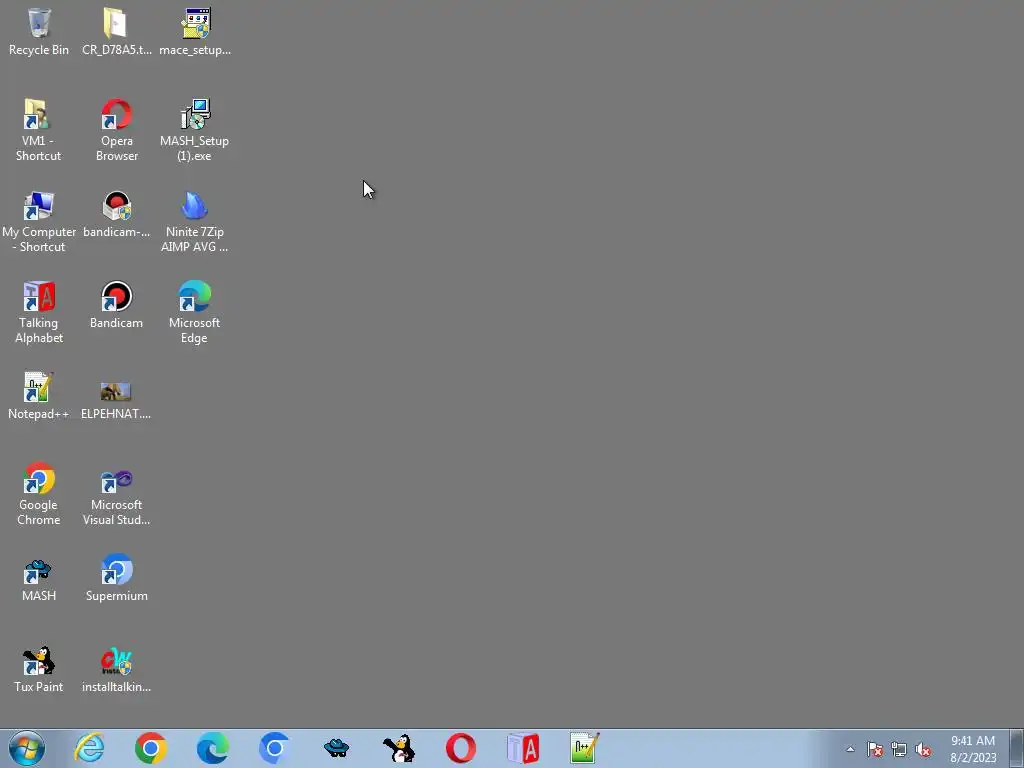Open the Recycle Bin desktop icon
This screenshot has height=768, width=1024.
(x=39, y=31)
